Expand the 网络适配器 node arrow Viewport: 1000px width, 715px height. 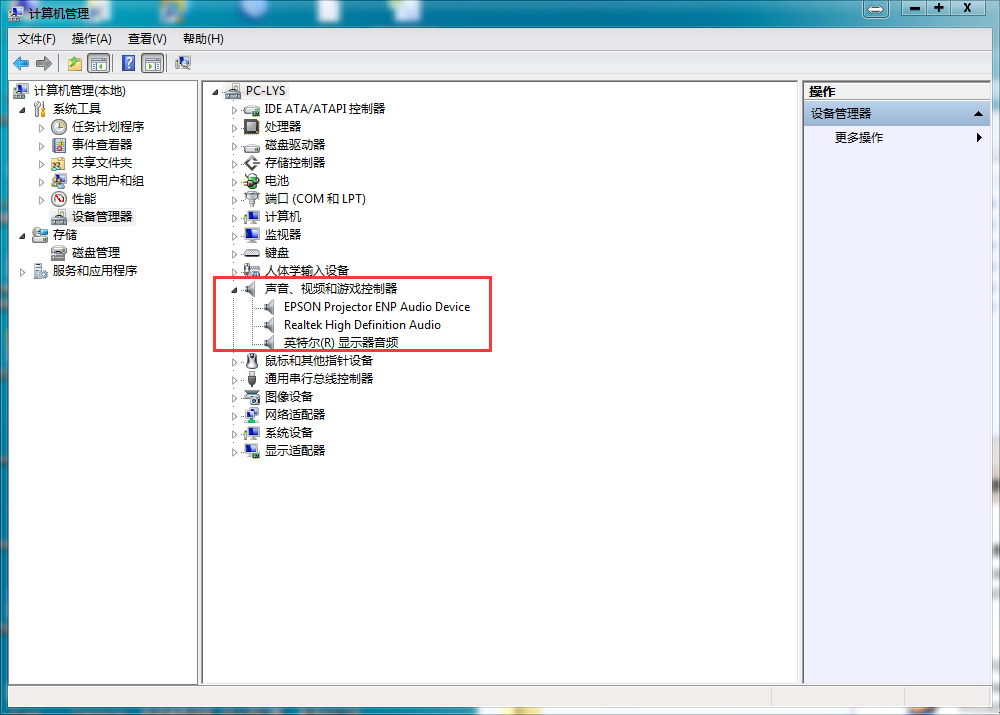click(x=234, y=416)
